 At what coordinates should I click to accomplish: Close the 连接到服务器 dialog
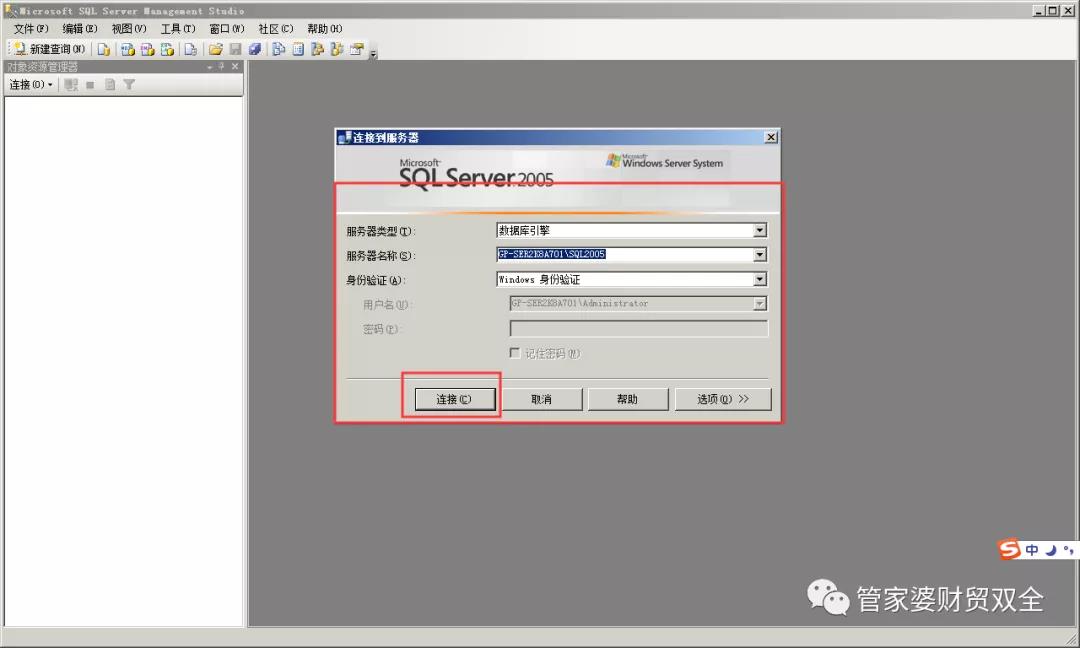771,137
